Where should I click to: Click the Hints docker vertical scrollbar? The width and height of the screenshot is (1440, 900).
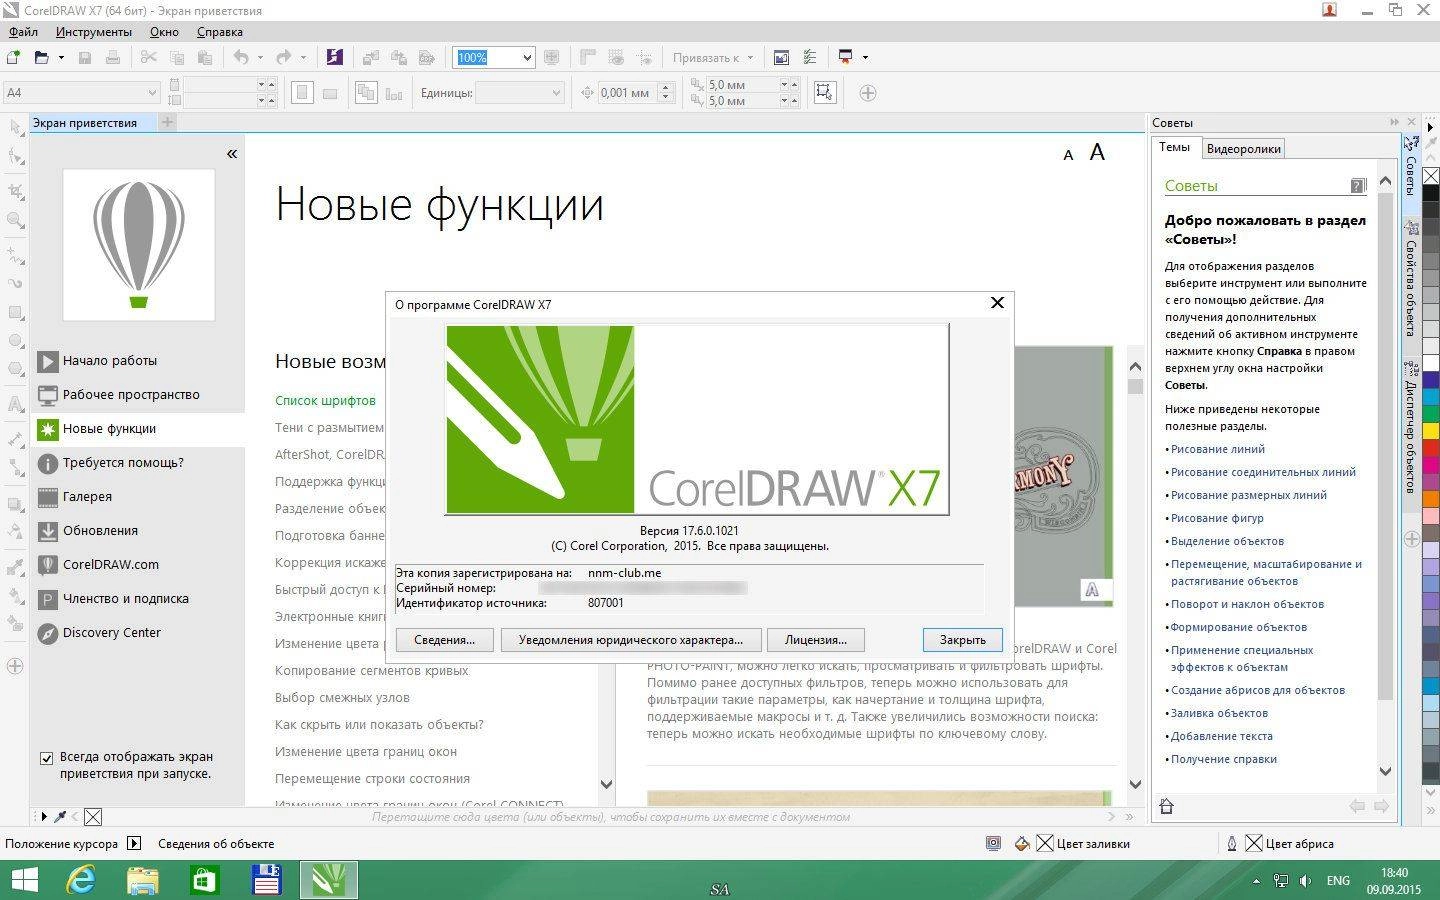tap(1385, 445)
